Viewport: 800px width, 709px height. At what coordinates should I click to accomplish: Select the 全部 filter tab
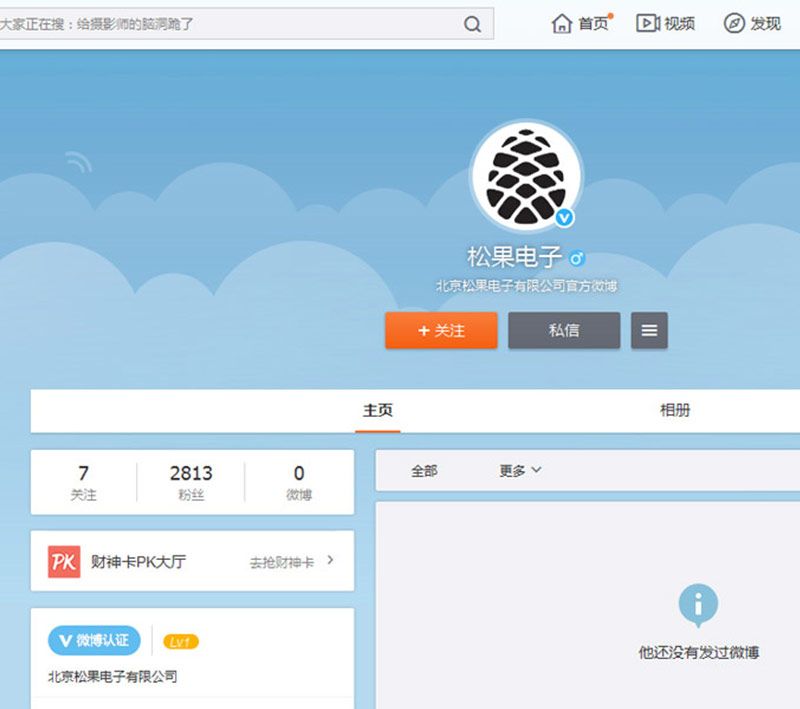point(424,471)
